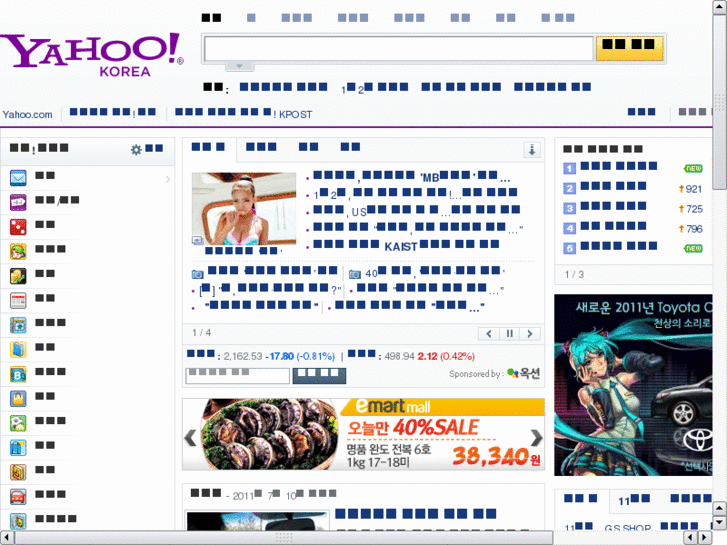This screenshot has height=545, width=727.
Task: Focus the main search input field
Action: 399,48
